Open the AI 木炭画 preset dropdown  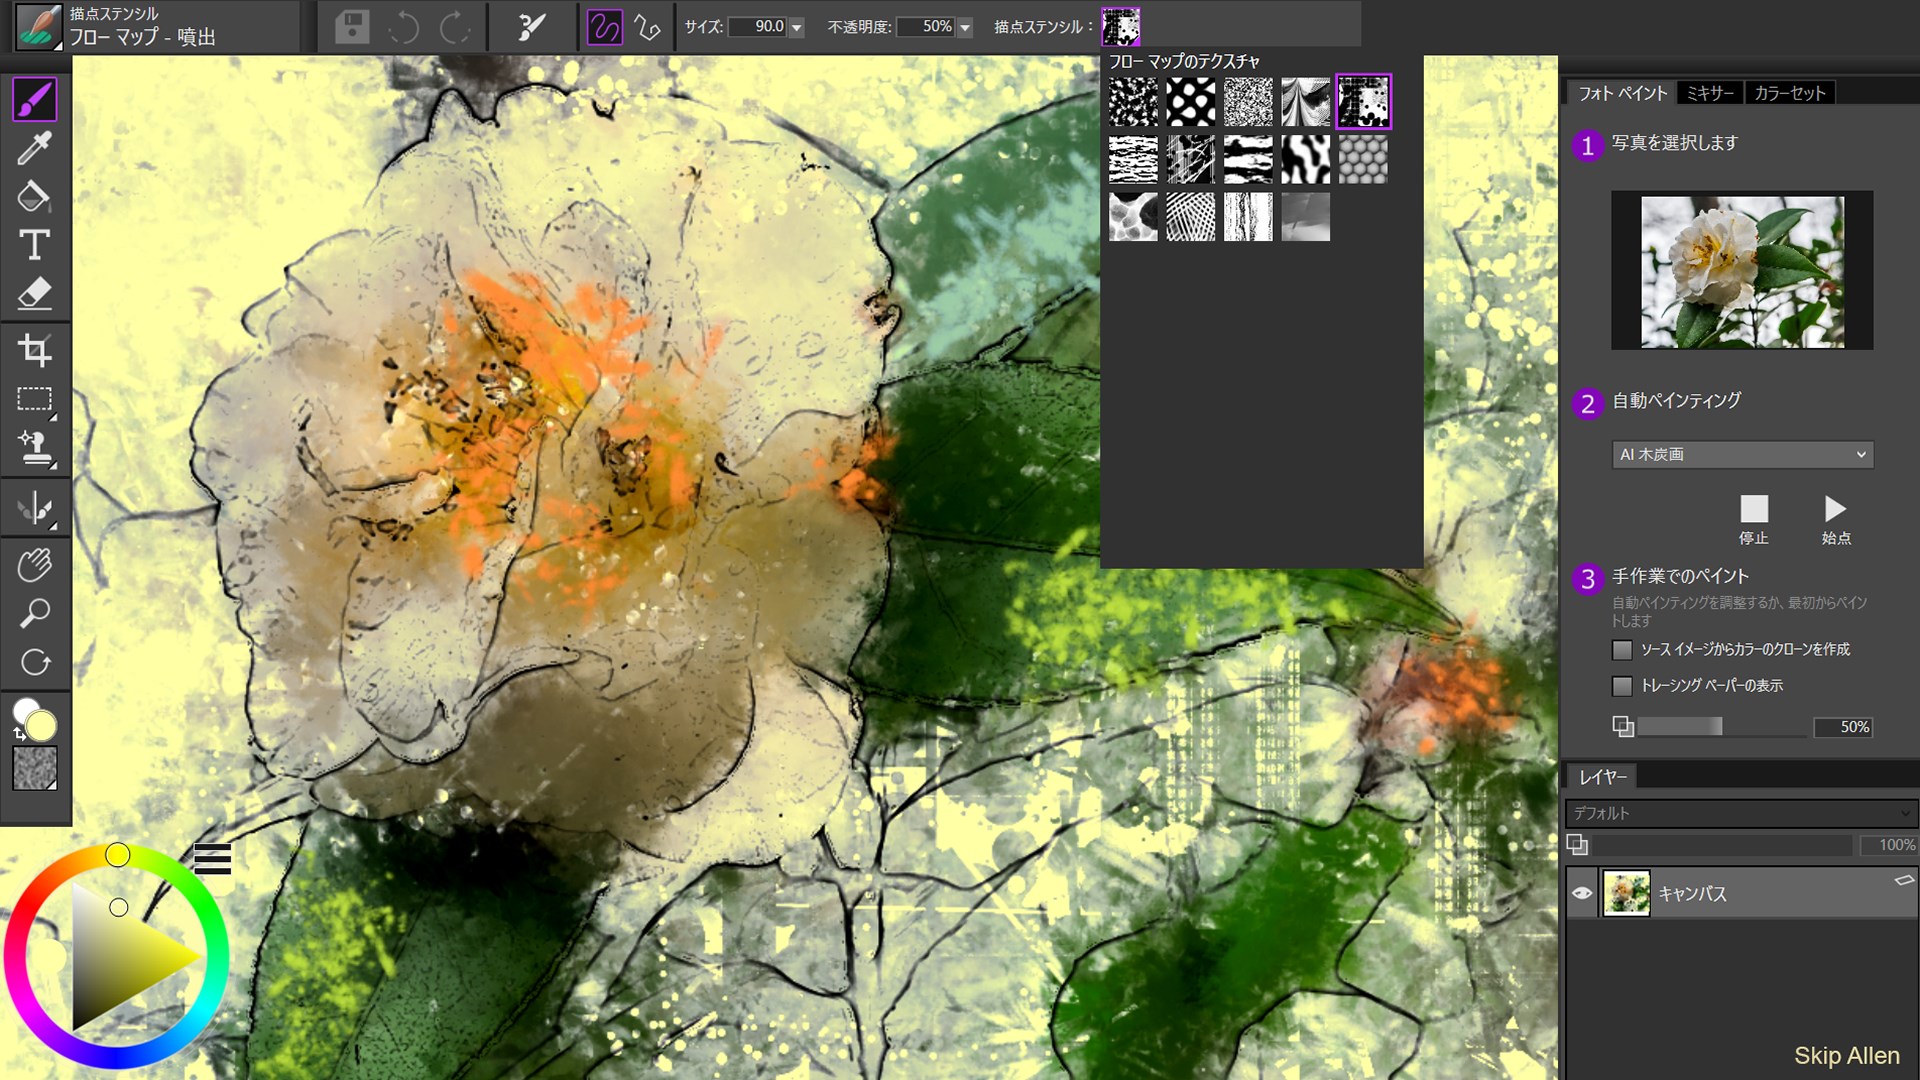(1742, 454)
